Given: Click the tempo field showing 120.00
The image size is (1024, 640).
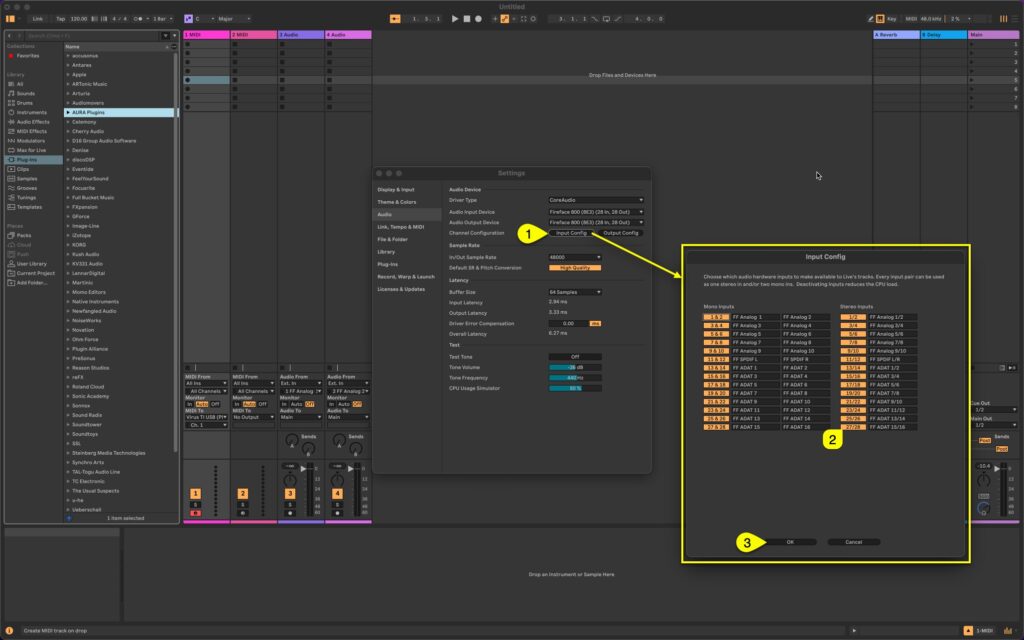Looking at the screenshot, I should click(80, 18).
